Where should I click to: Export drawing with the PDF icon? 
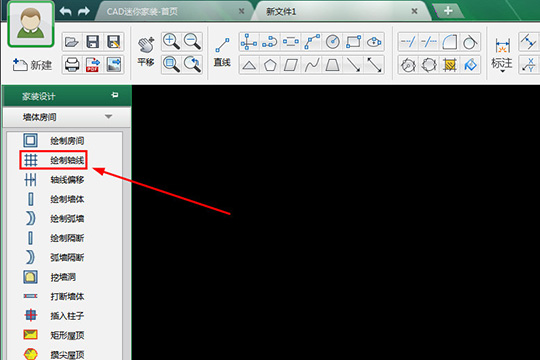tap(93, 65)
